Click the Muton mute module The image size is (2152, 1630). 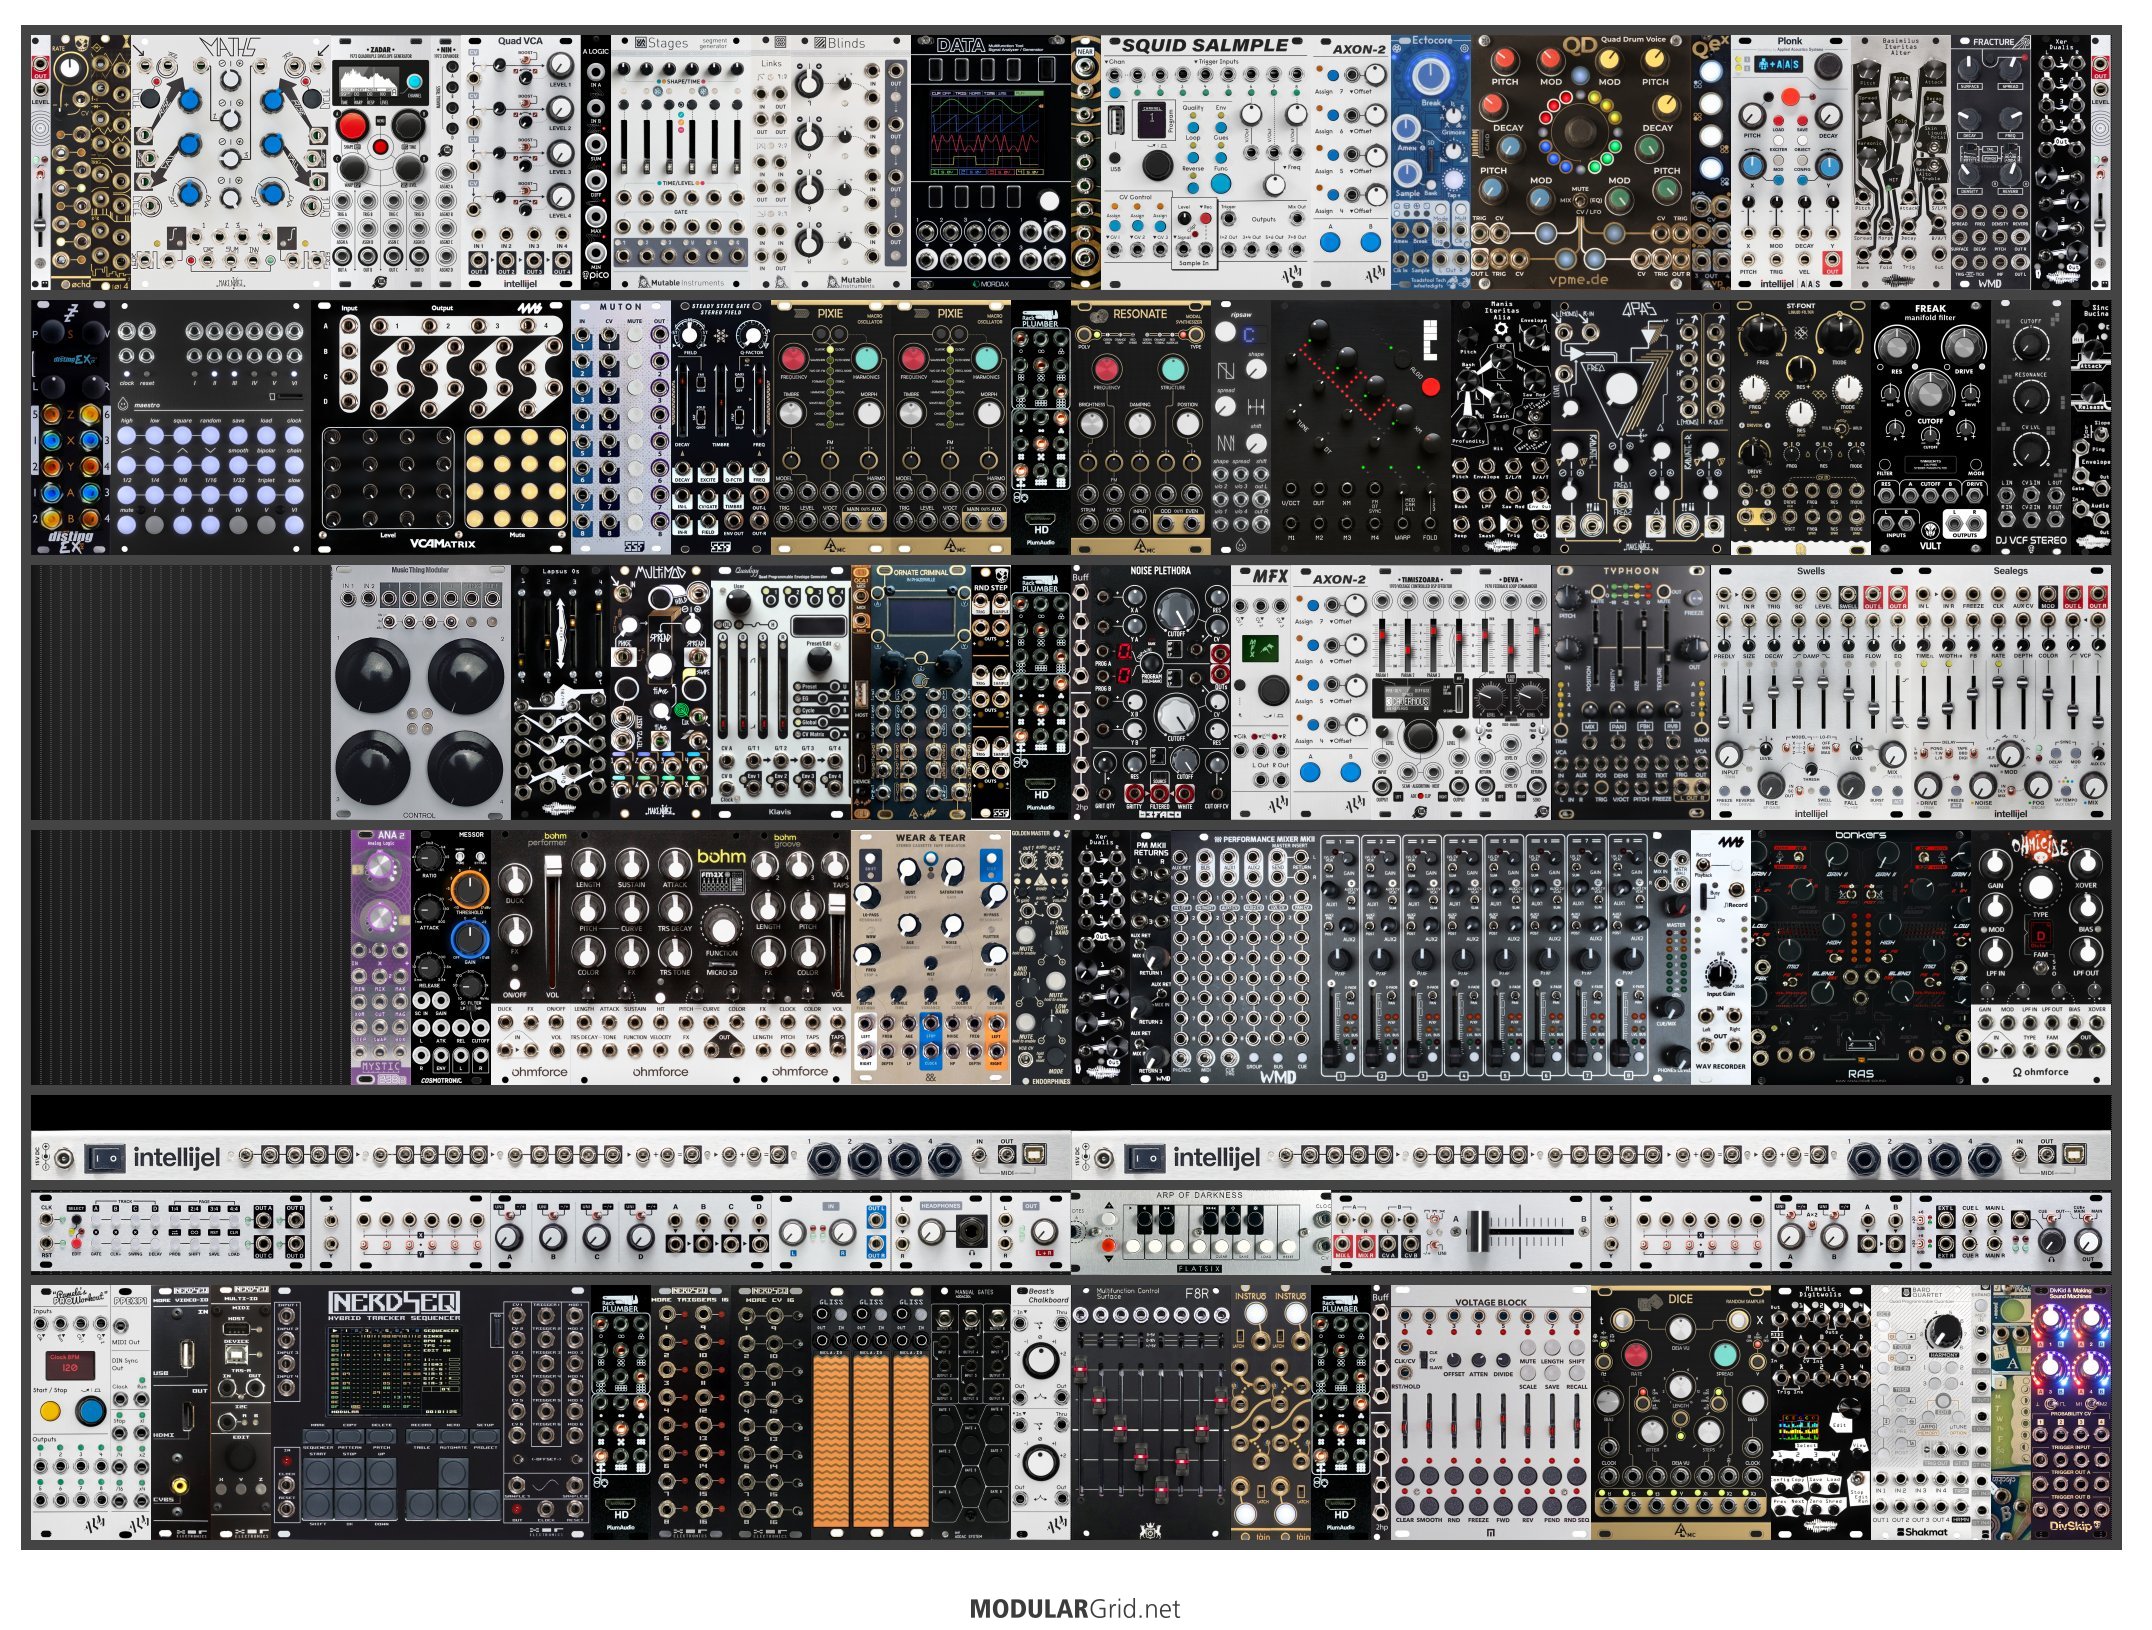click(620, 427)
